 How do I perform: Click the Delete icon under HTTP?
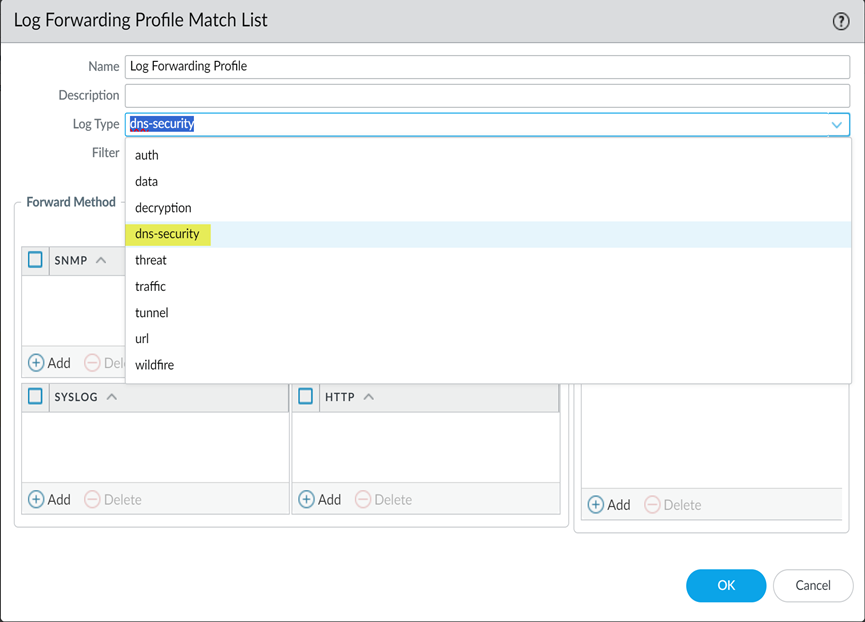363,499
